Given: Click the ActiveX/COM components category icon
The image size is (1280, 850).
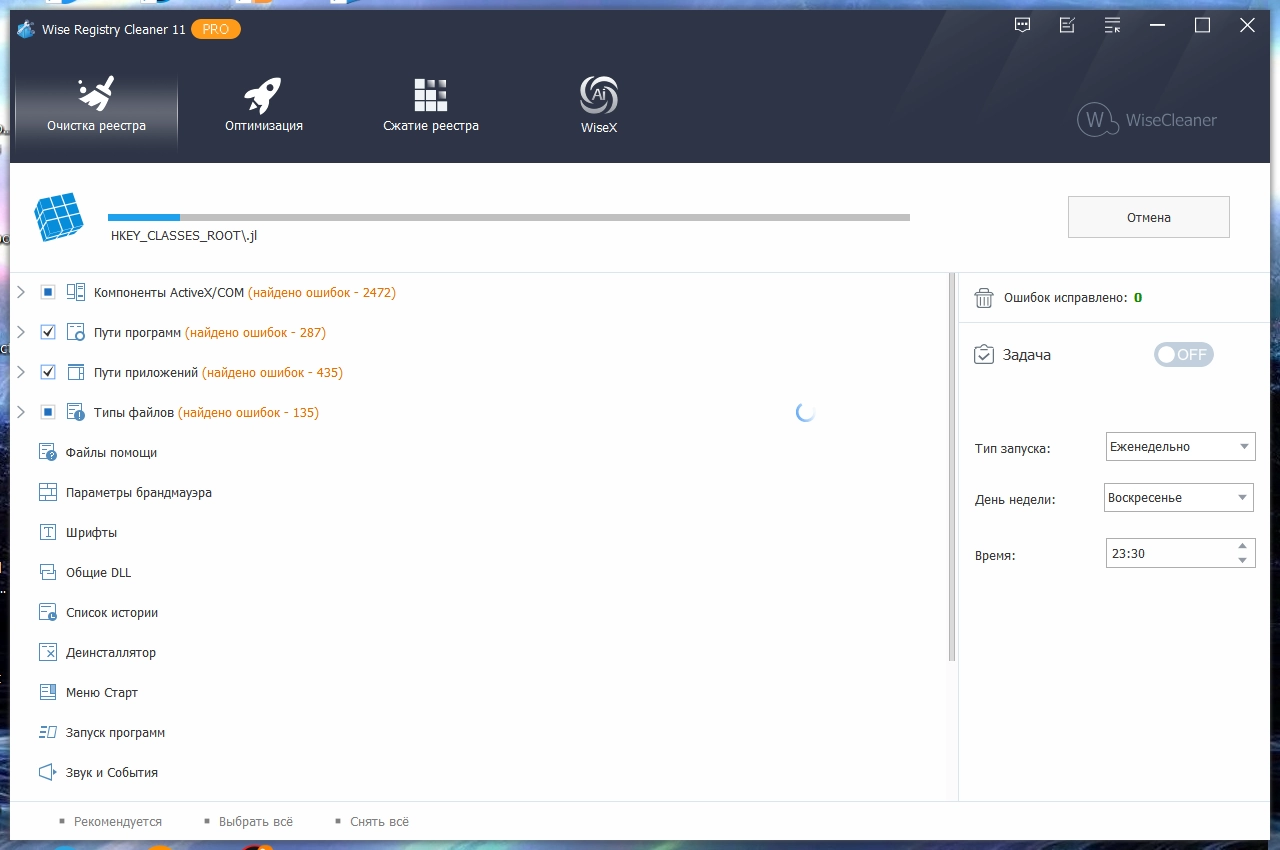Looking at the screenshot, I should [x=76, y=293].
